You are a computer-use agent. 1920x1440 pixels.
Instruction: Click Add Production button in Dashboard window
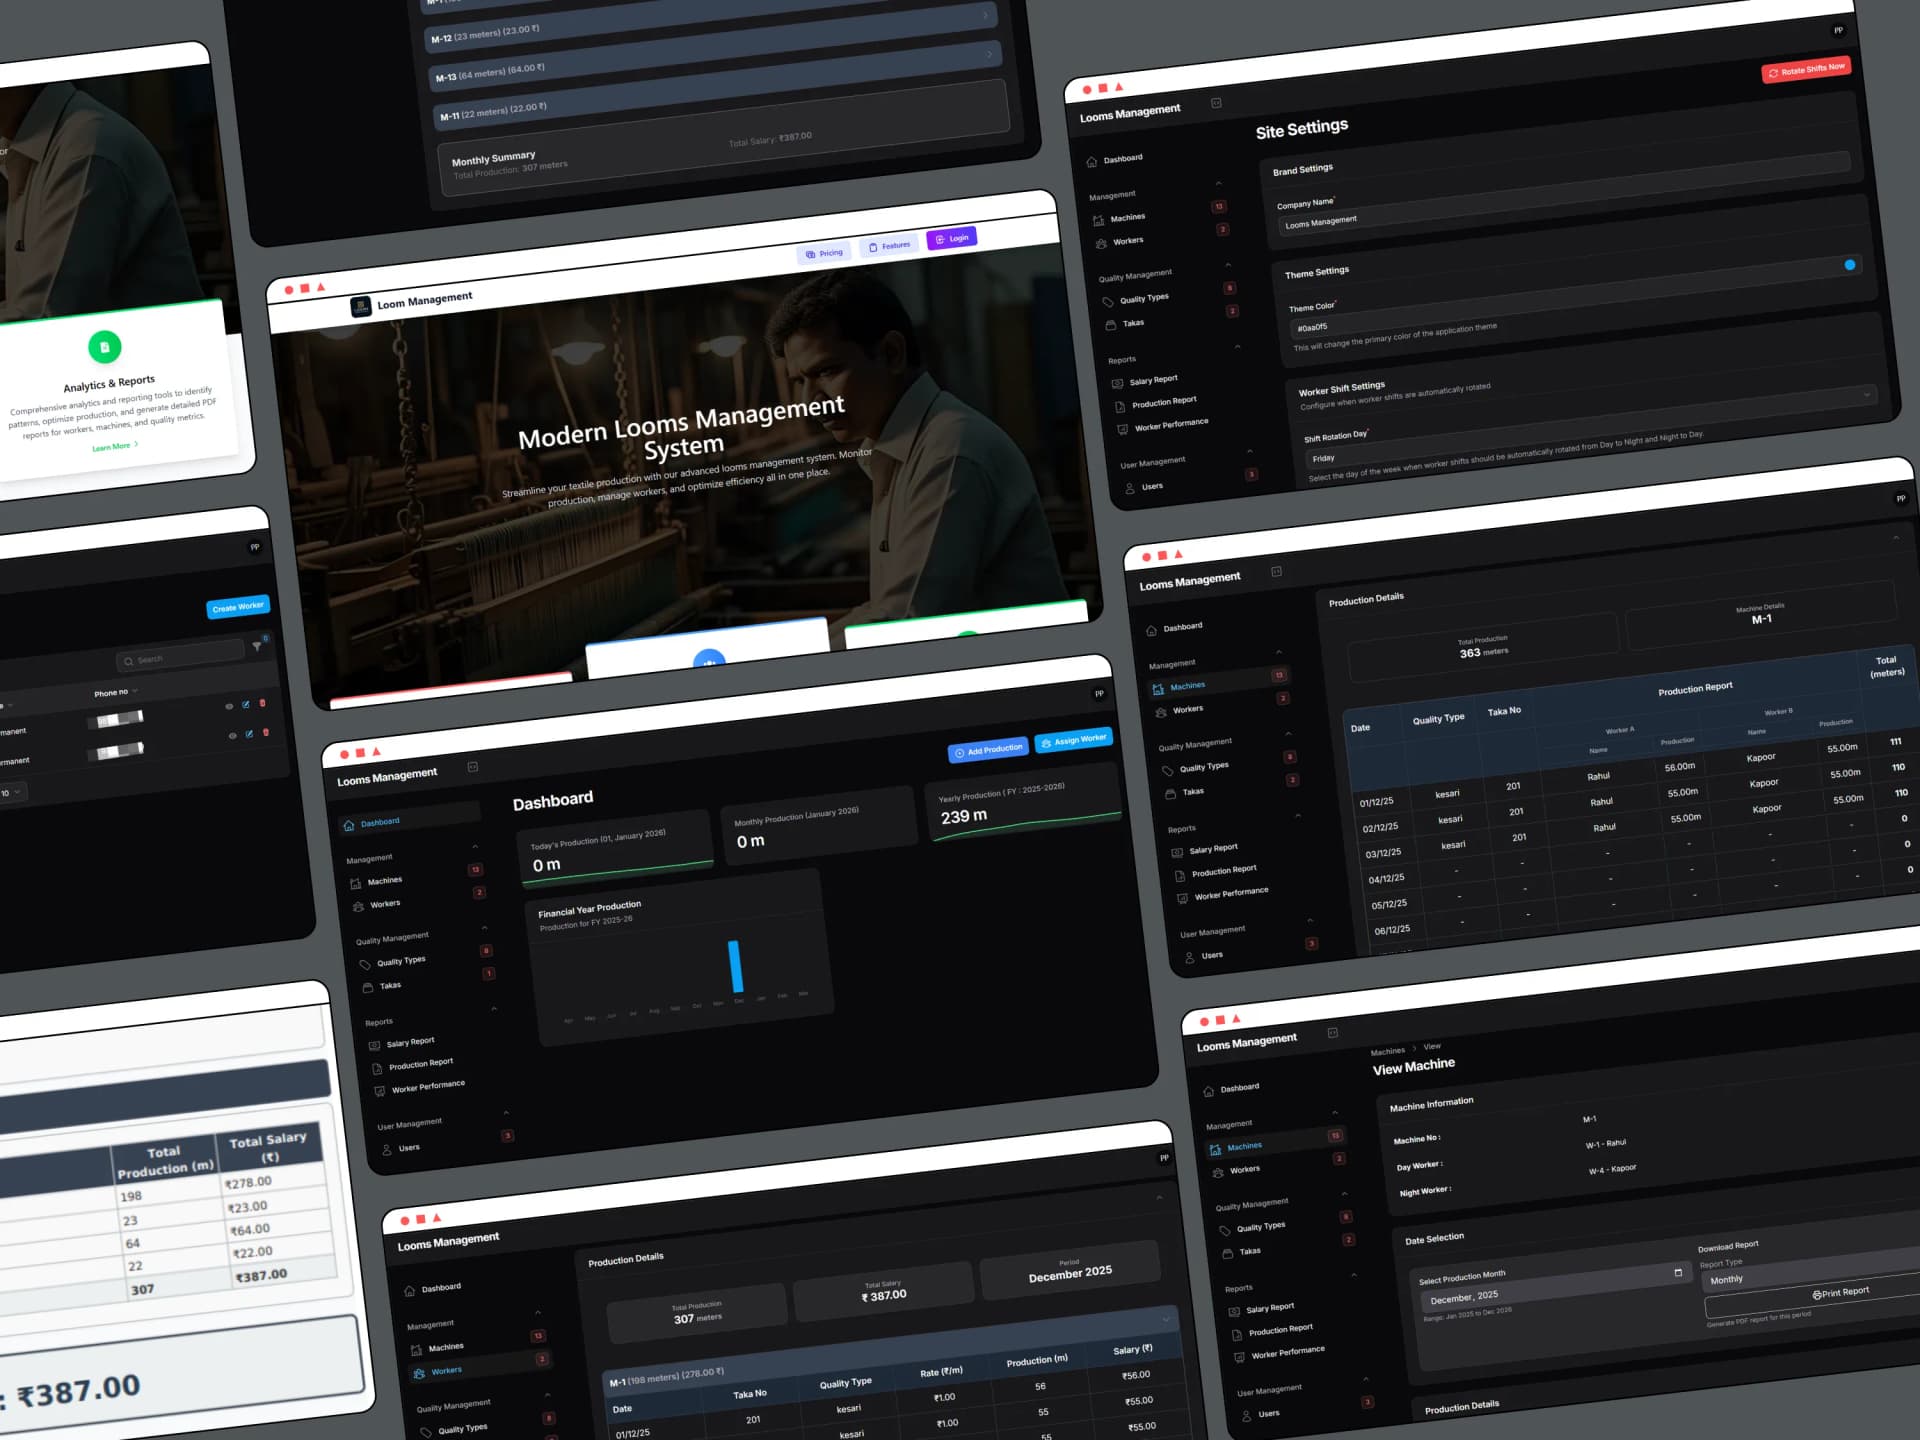coord(988,750)
